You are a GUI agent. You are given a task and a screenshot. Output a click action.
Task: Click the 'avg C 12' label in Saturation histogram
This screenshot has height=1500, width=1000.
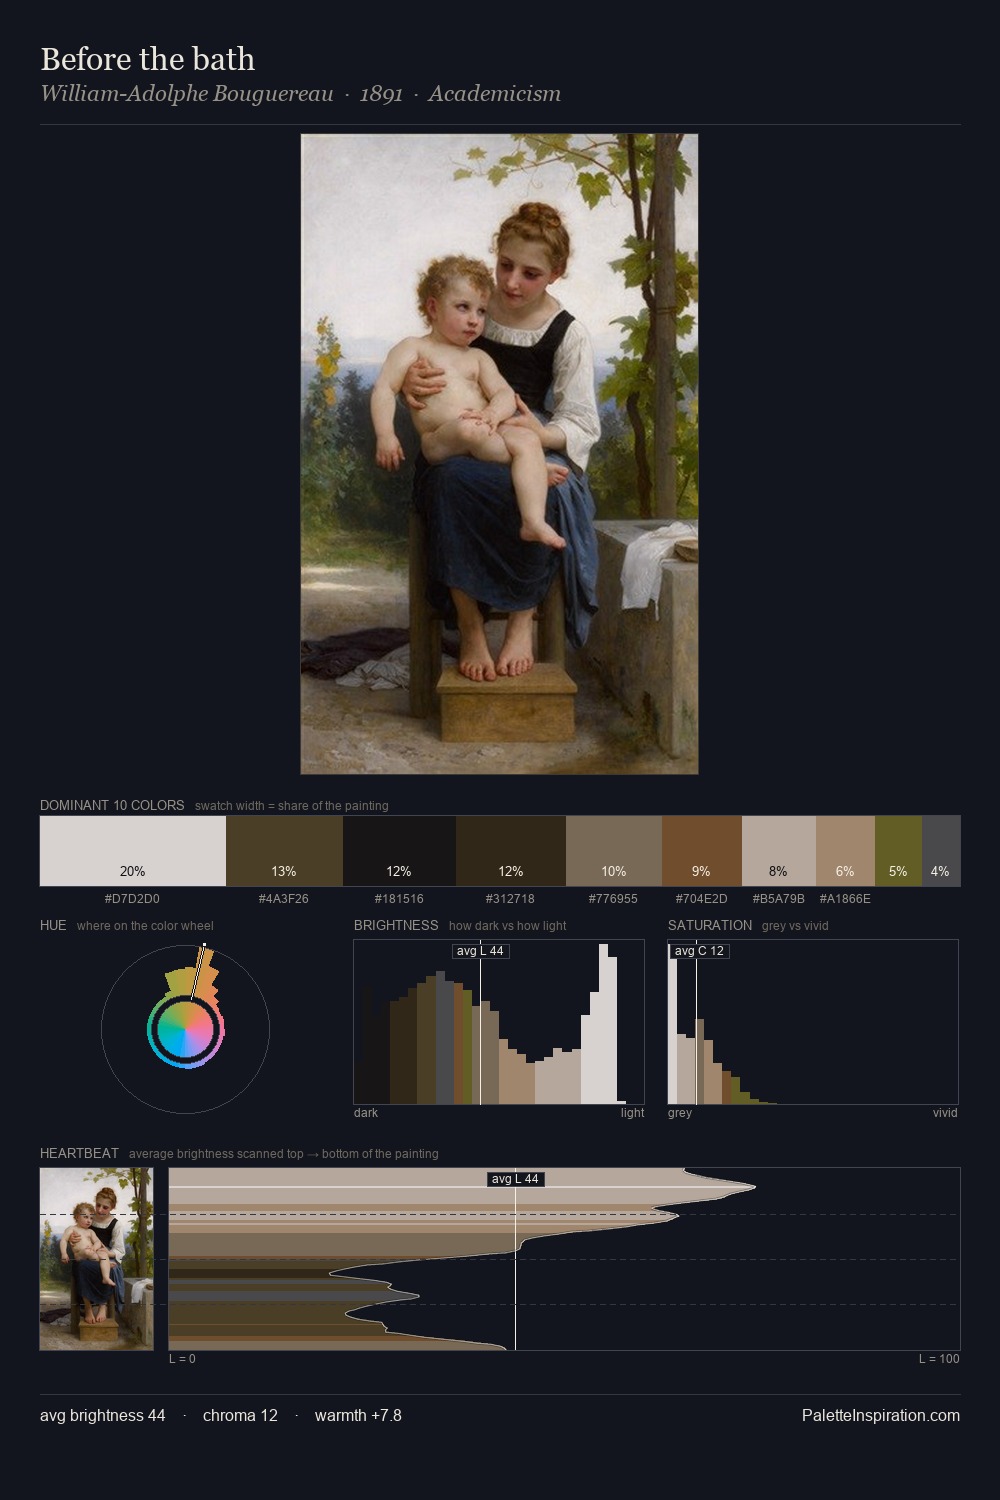click(x=699, y=951)
